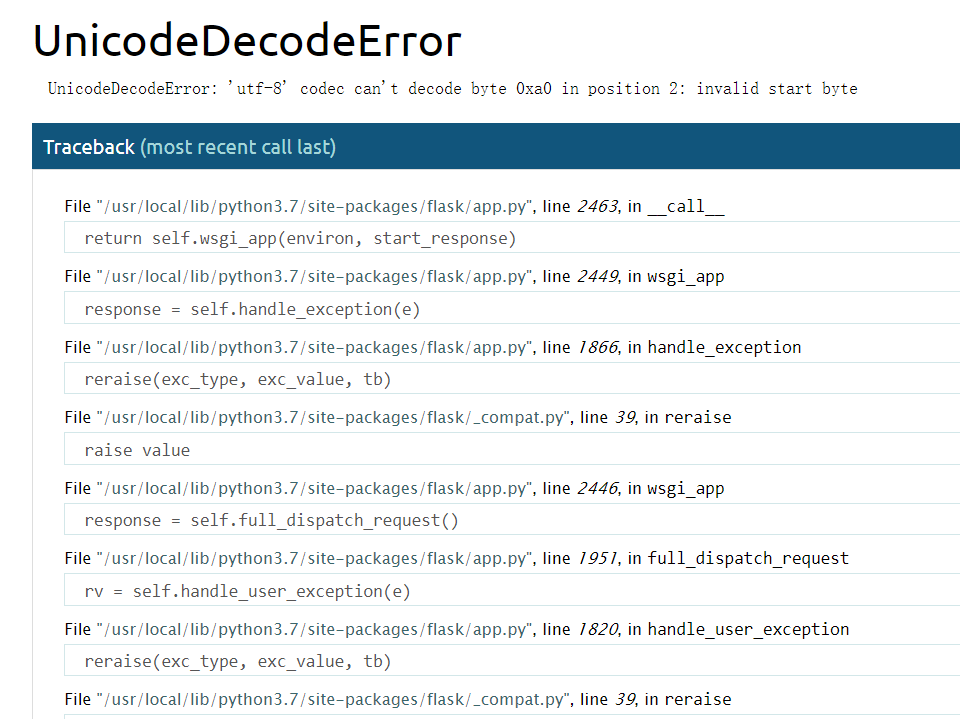The height and width of the screenshot is (719, 960).
Task: Open the app.py line 2449 wsgi_app frame
Action: (394, 277)
